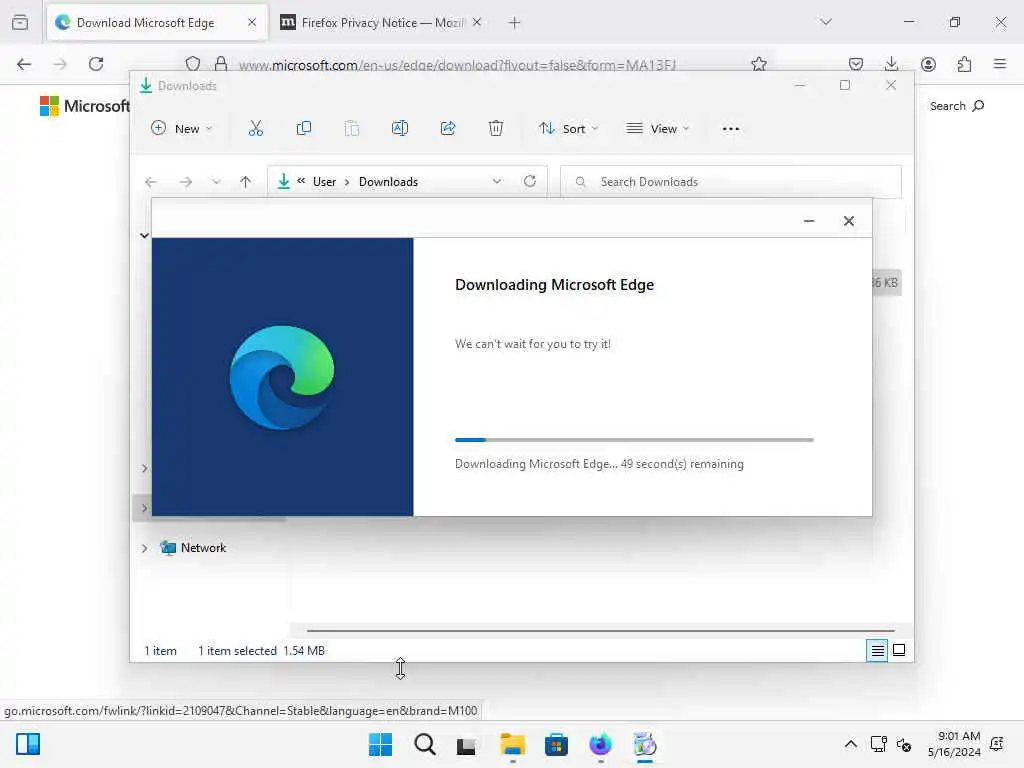The width and height of the screenshot is (1024, 768).
Task: Click the Firefox URL address bar
Action: [457, 65]
